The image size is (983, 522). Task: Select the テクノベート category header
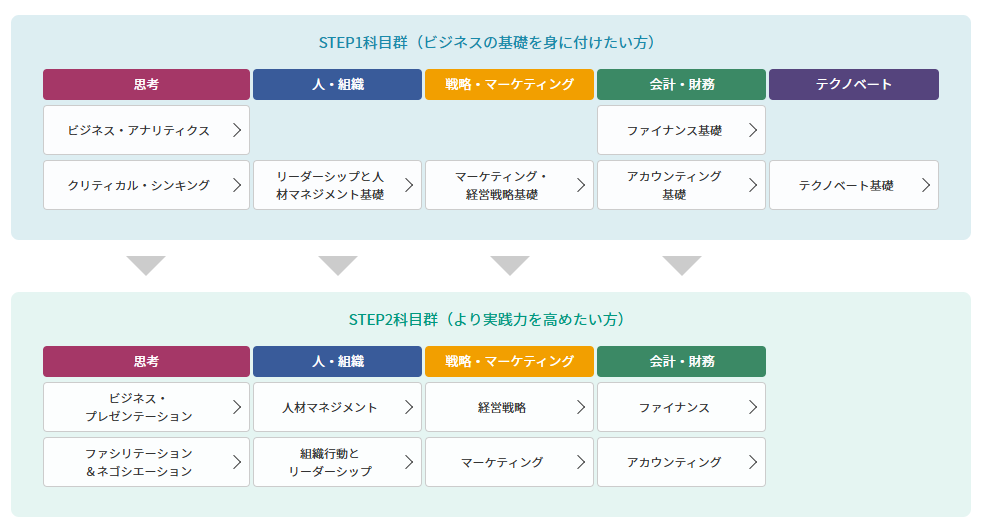click(x=853, y=84)
